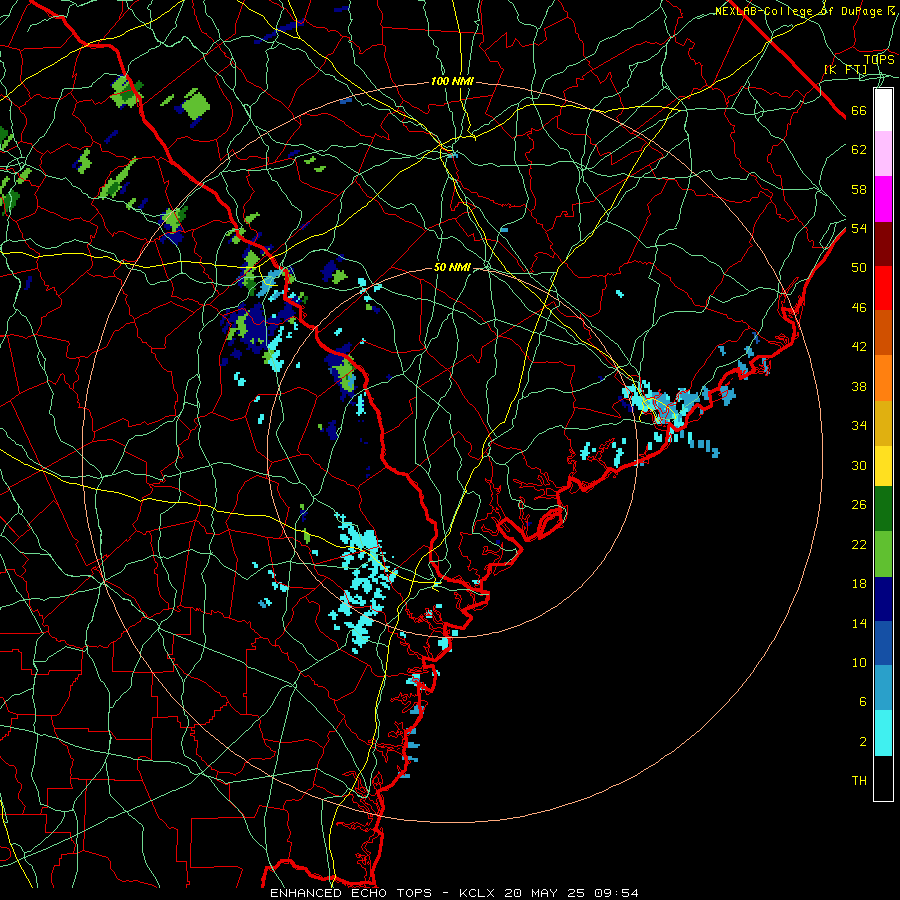Click the gold 34 kft legend swatch
900x900 pixels.
[x=883, y=422]
